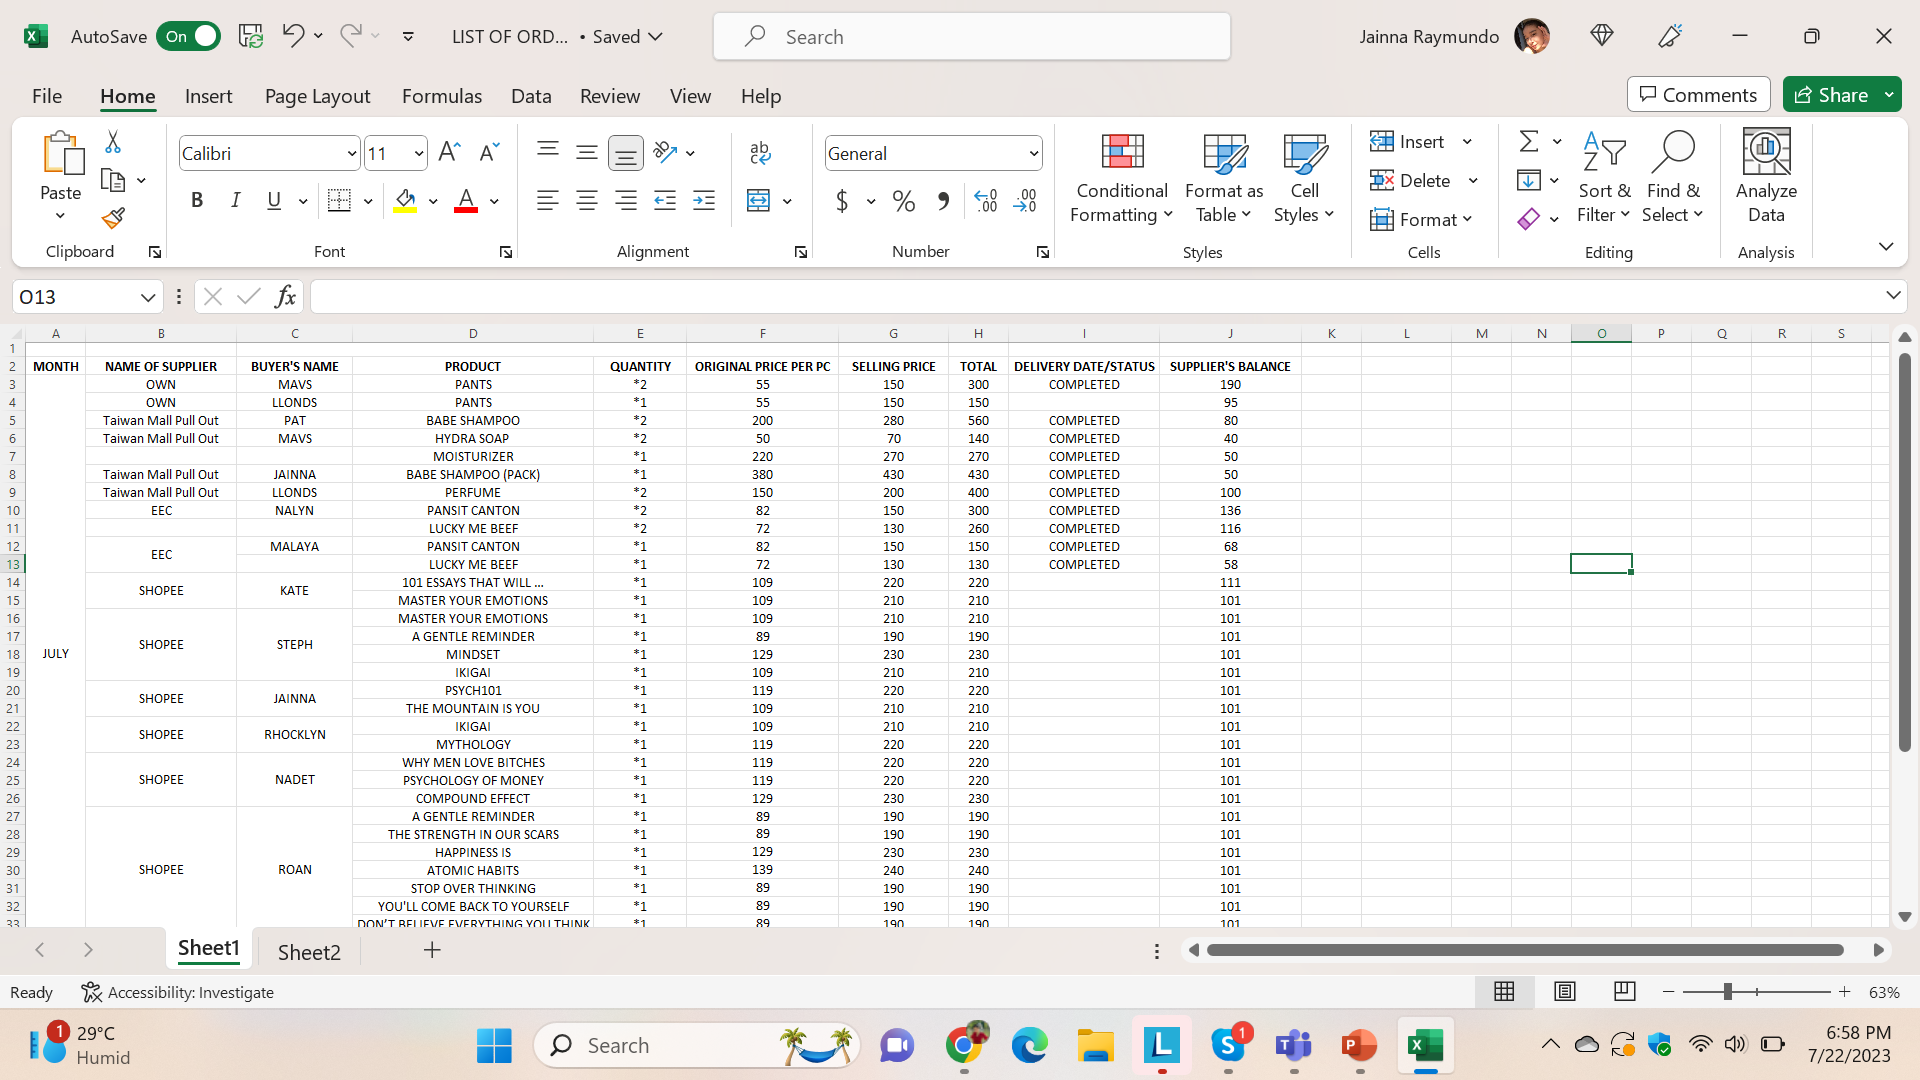Switch to Page Layout view in status bar

[1565, 991]
